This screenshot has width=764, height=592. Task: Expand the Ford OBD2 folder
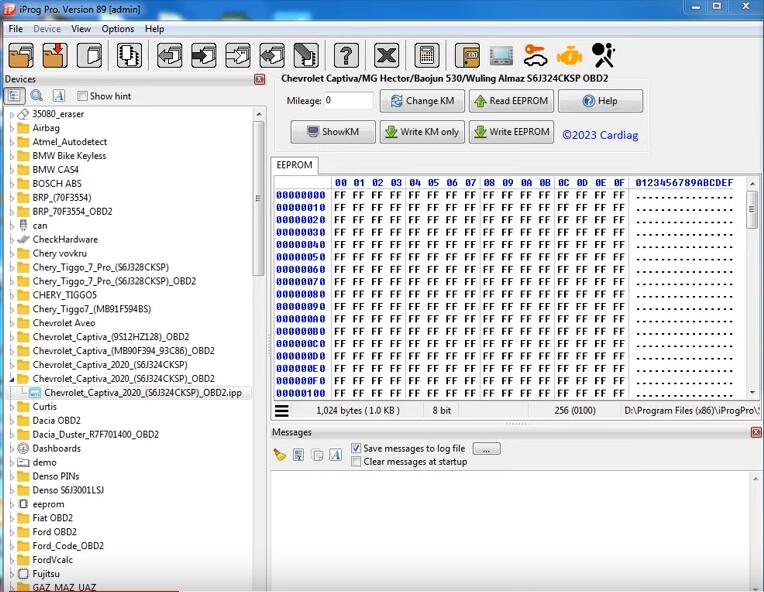pos(12,532)
